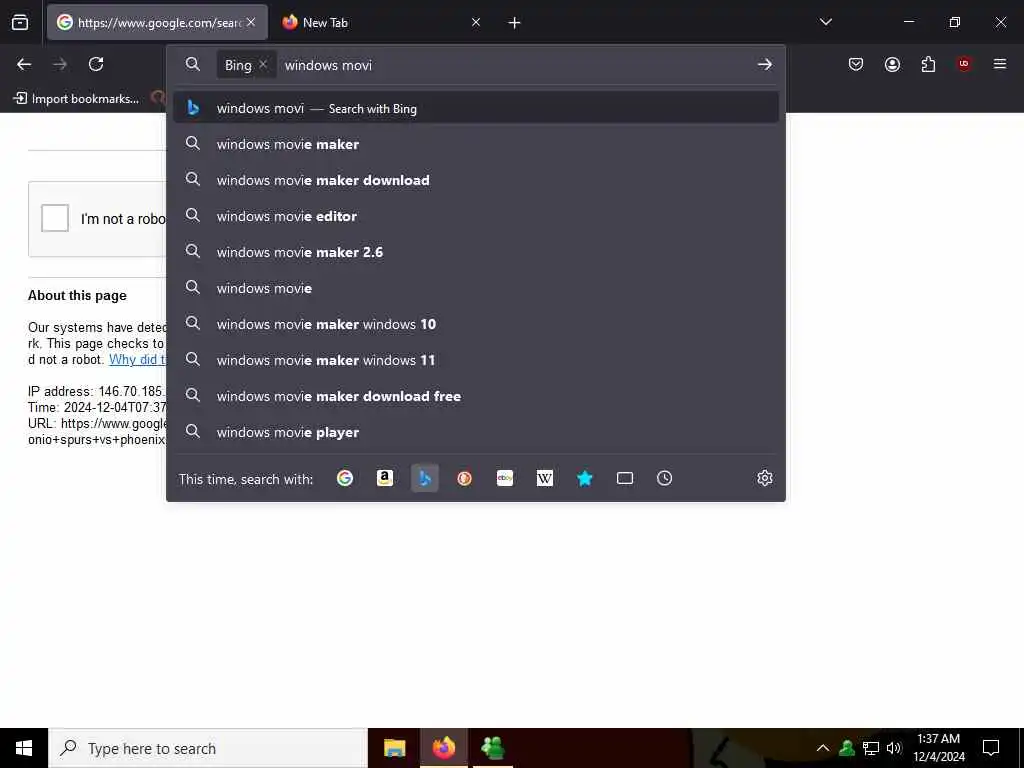Viewport: 1024px width, 768px height.
Task: Search open tabs using the tab icon
Action: [625, 479]
